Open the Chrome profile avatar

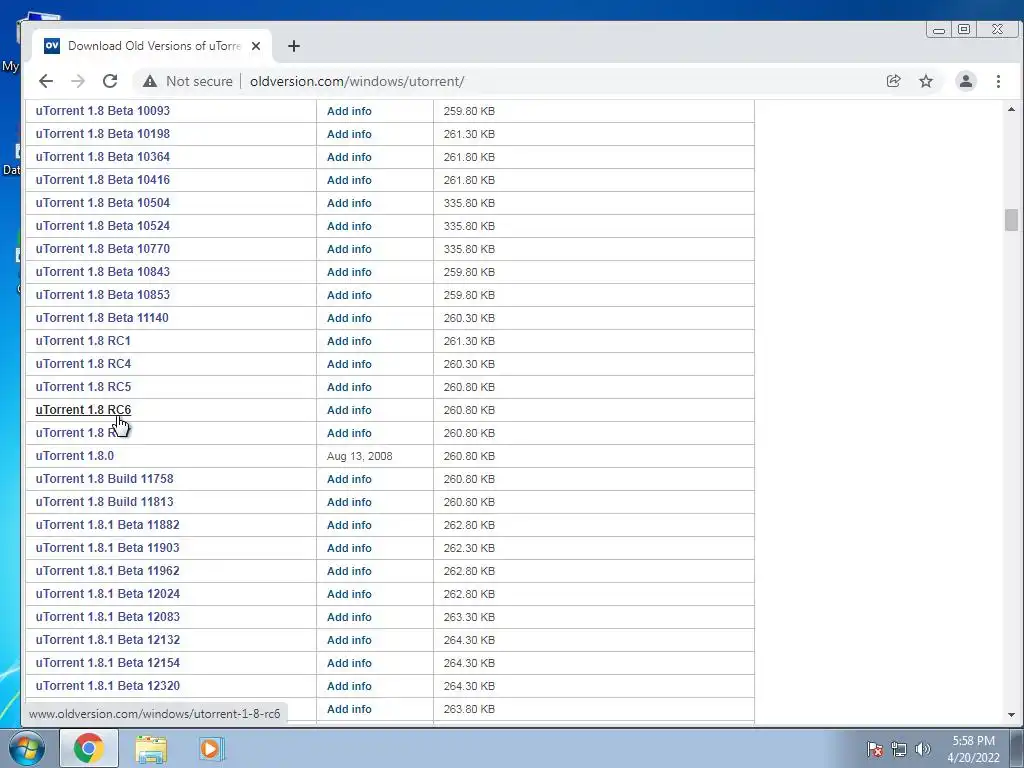click(966, 81)
